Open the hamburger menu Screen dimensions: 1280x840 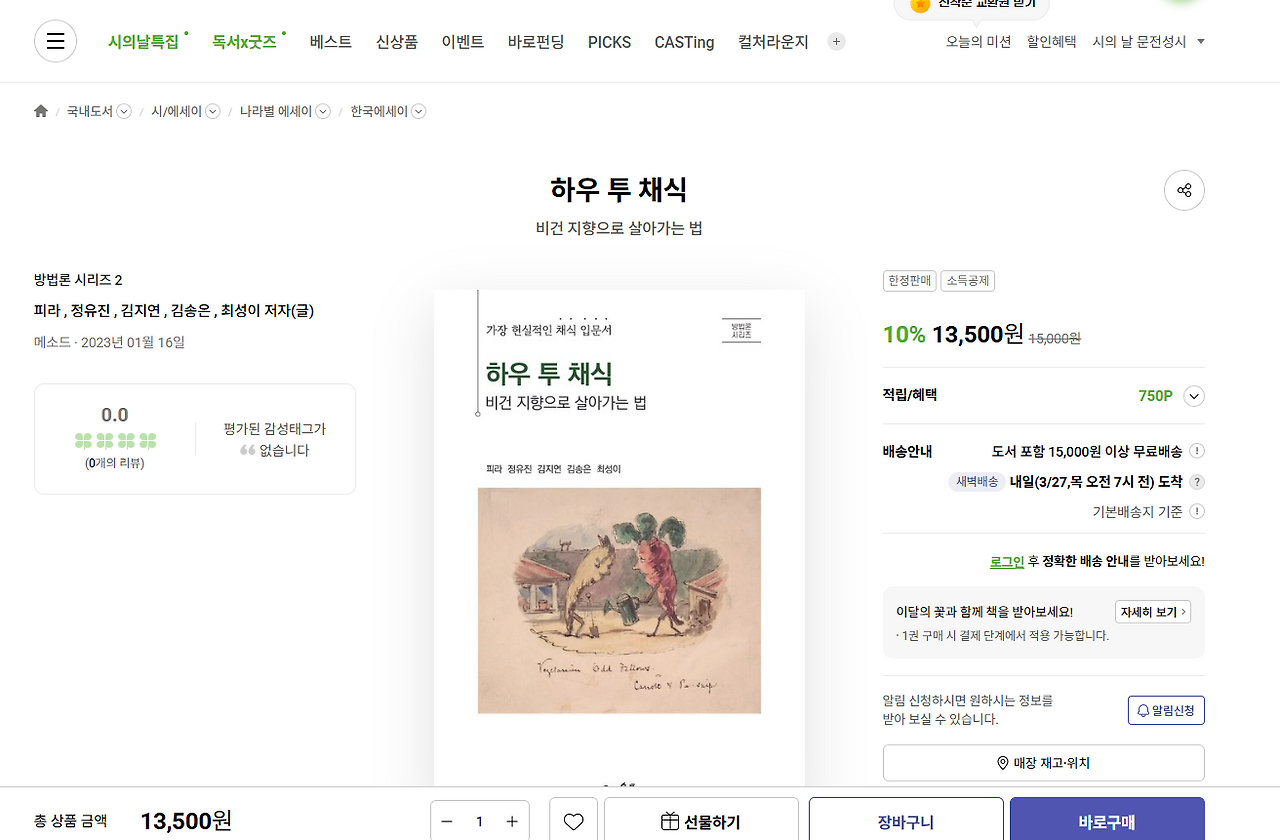[x=56, y=41]
